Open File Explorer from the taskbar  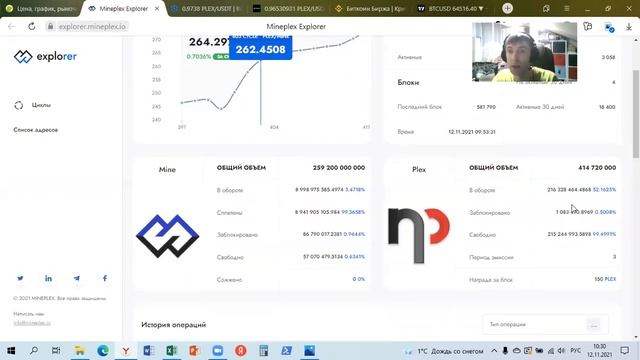(x=80, y=351)
